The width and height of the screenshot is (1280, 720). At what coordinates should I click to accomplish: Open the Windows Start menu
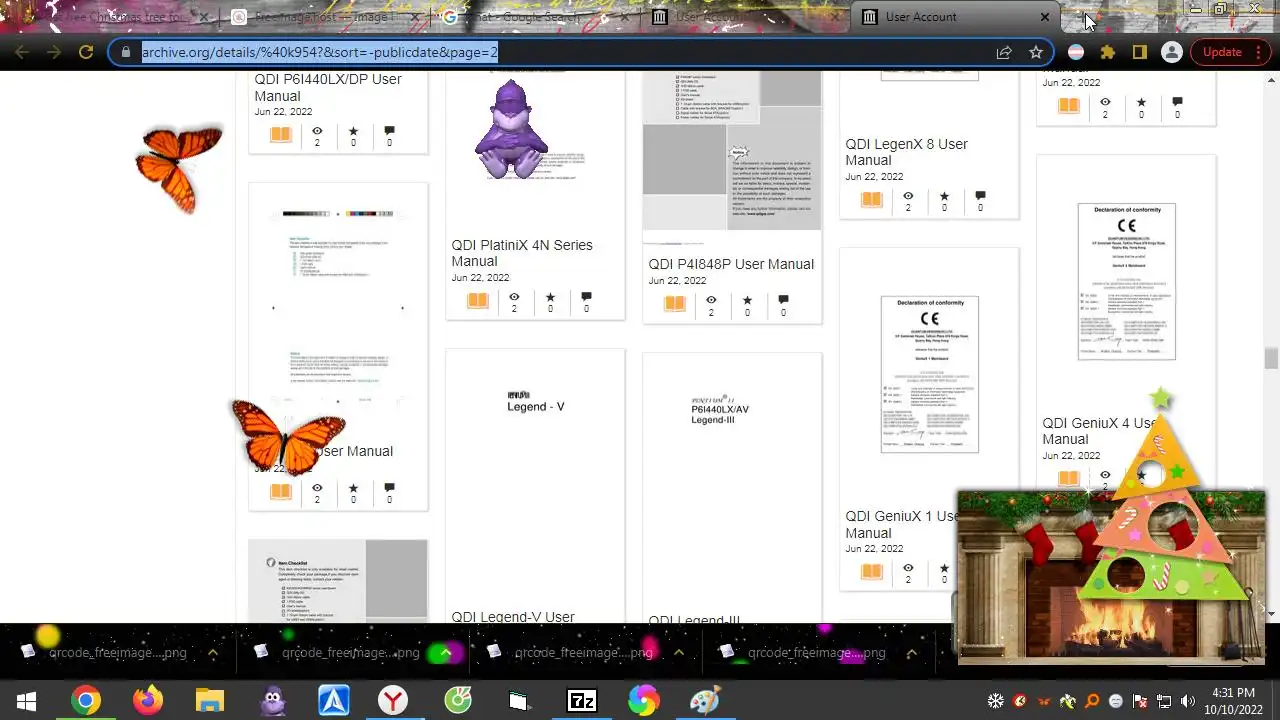27,701
